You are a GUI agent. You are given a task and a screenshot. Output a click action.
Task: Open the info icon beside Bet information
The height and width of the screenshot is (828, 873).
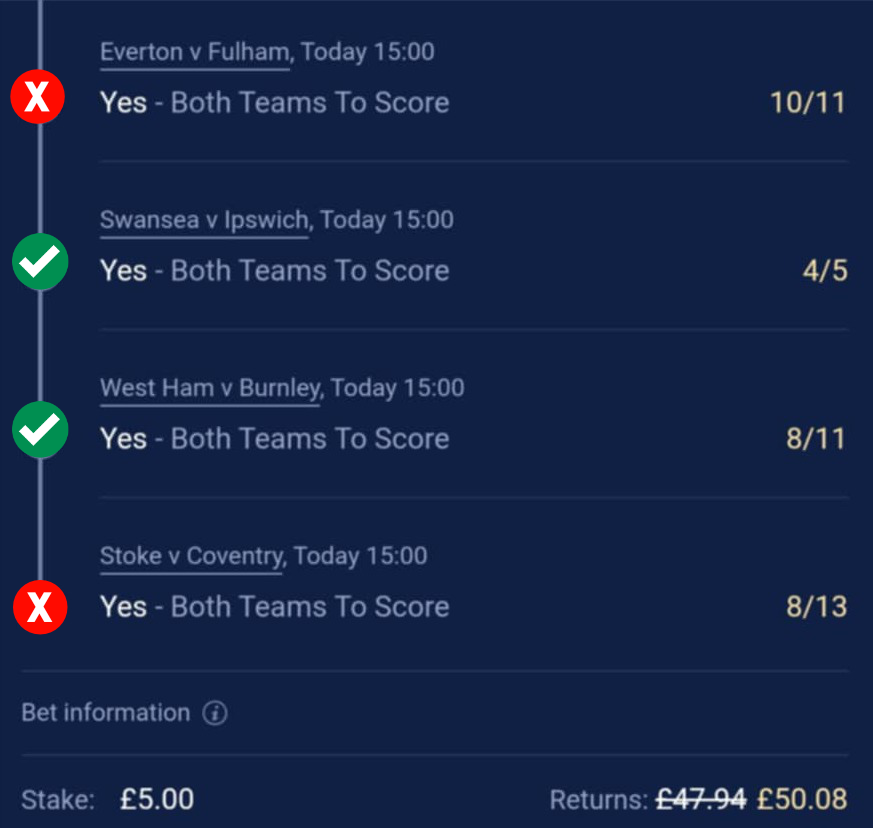click(215, 713)
